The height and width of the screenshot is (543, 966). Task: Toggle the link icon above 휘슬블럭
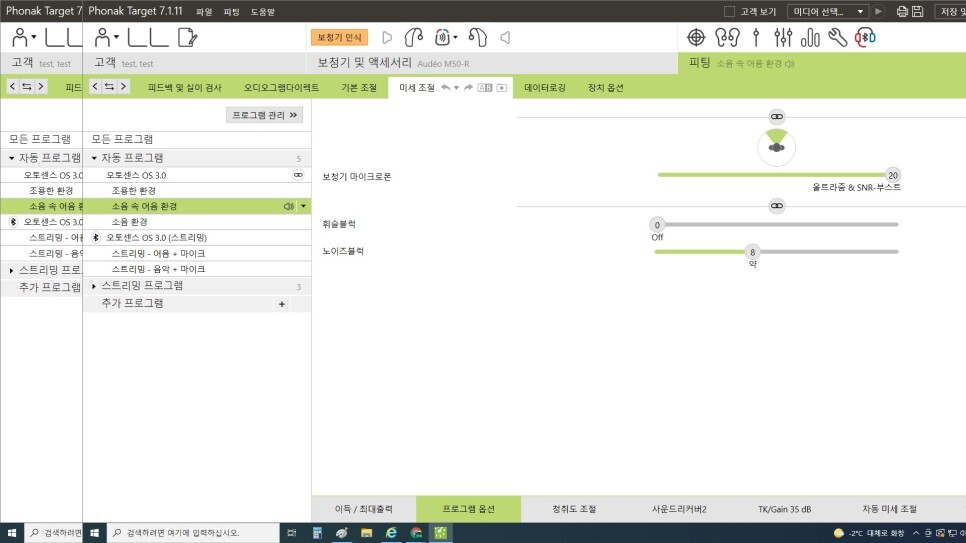click(x=776, y=205)
